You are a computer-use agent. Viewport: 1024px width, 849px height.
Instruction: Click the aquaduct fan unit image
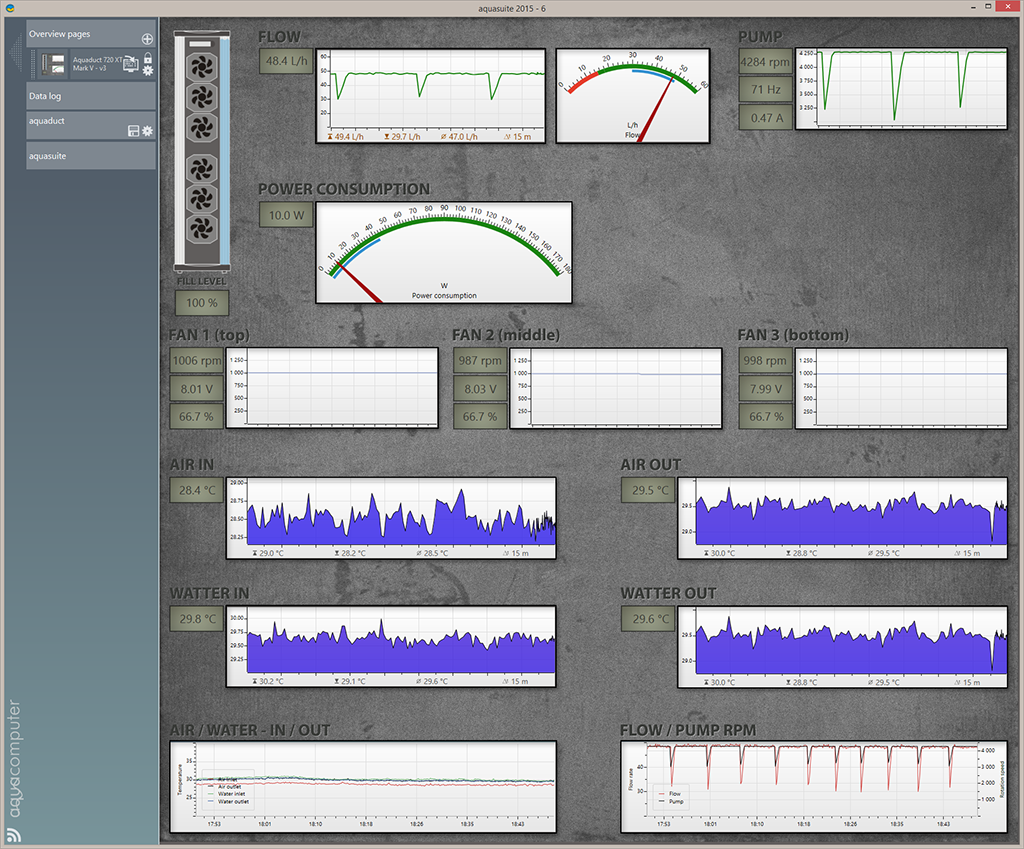[203, 150]
